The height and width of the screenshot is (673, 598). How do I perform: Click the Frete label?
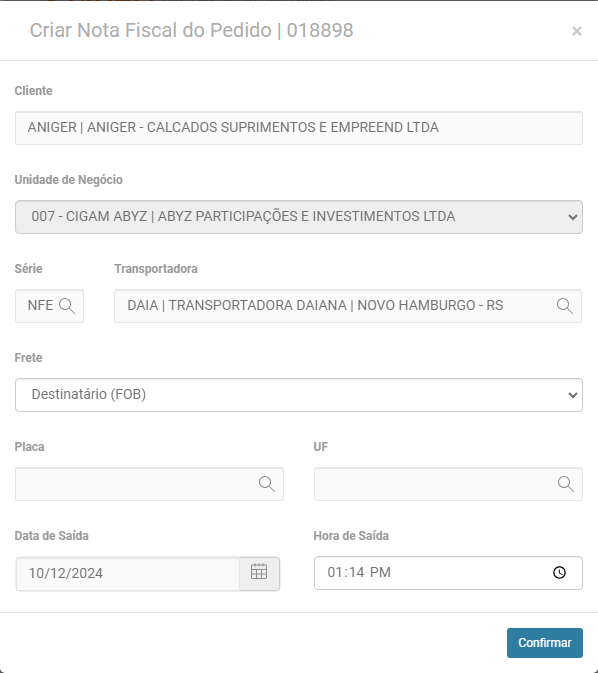click(x=28, y=358)
